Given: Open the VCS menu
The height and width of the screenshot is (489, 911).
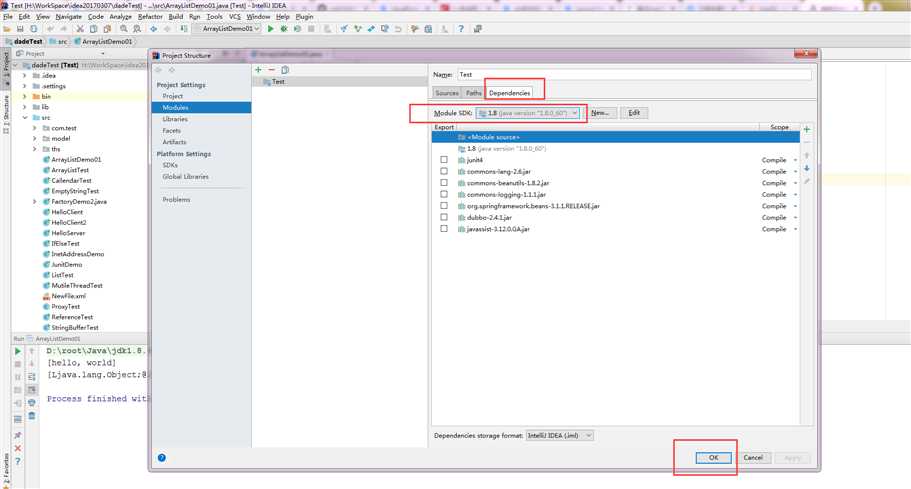Looking at the screenshot, I should [235, 17].
